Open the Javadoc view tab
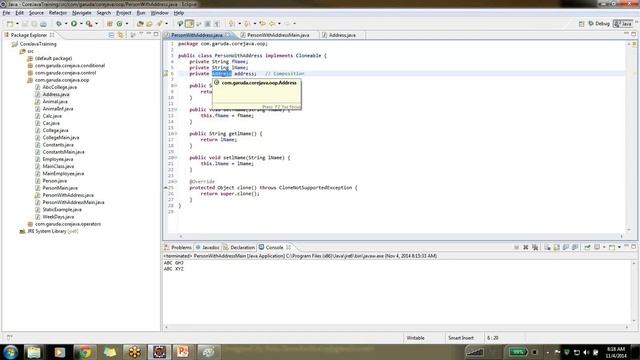Viewport: 640px width, 360px height. click(208, 247)
